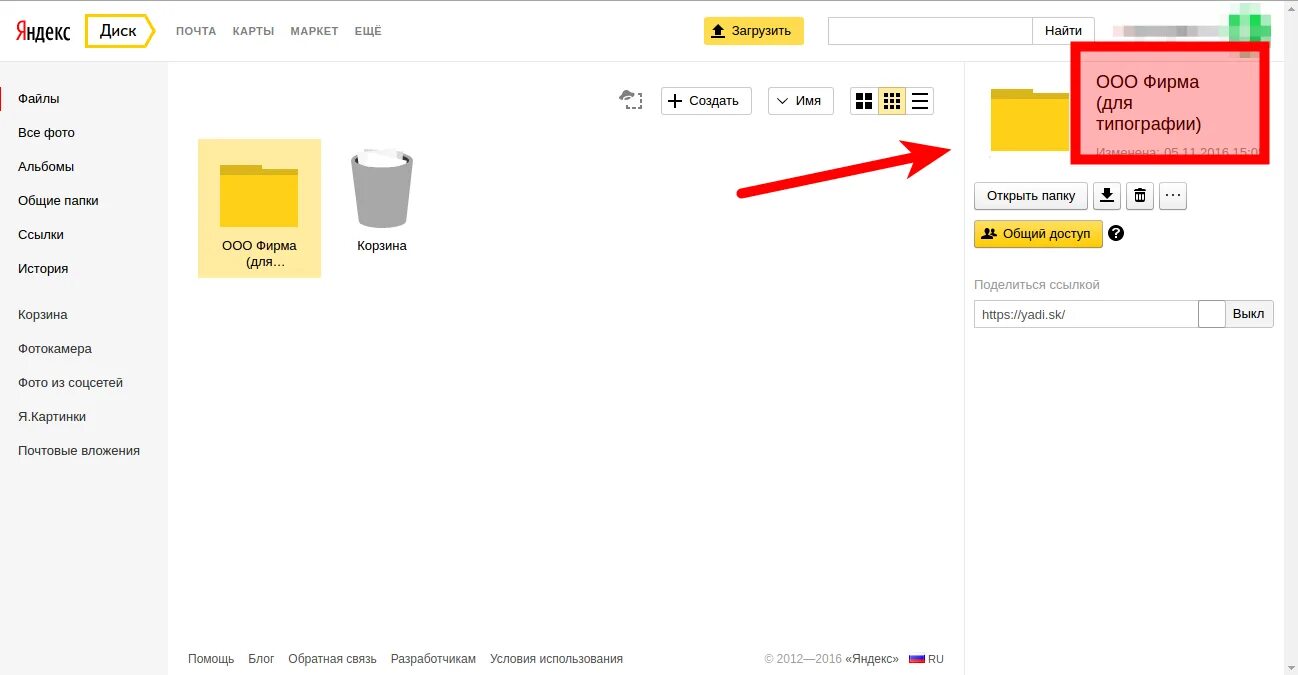Focus the search input field
The width and height of the screenshot is (1298, 675).
coord(930,31)
